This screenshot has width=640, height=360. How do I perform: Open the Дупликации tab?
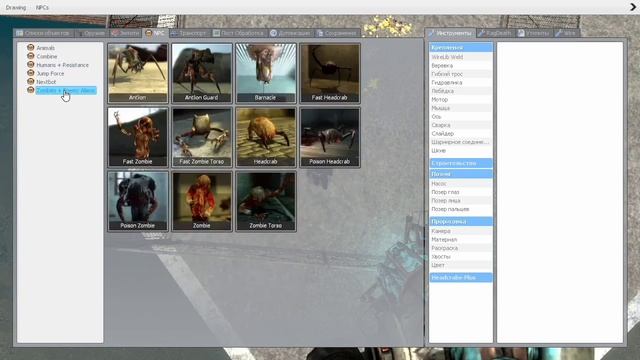tap(290, 33)
